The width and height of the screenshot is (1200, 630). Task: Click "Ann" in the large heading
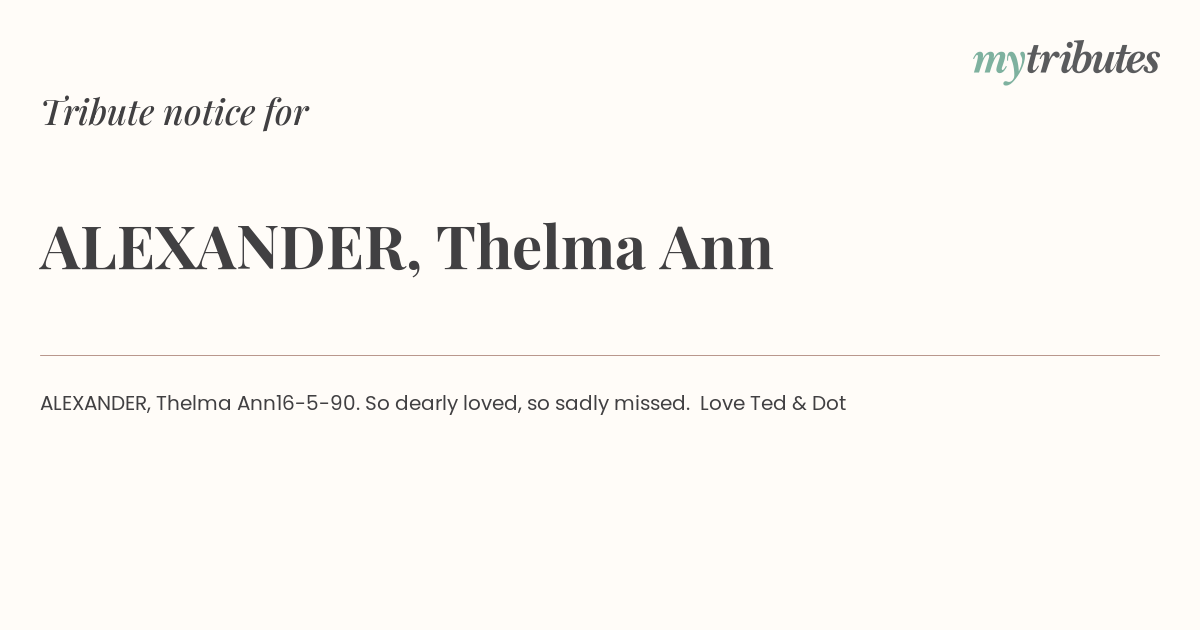(x=716, y=248)
